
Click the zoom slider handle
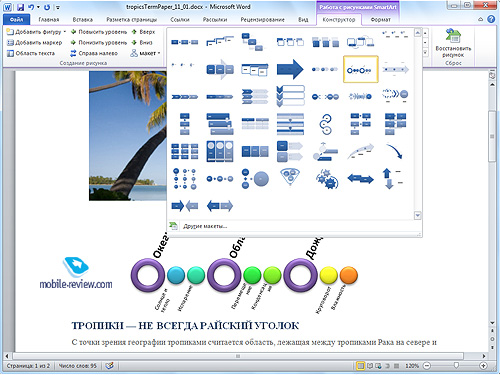(x=456, y=366)
